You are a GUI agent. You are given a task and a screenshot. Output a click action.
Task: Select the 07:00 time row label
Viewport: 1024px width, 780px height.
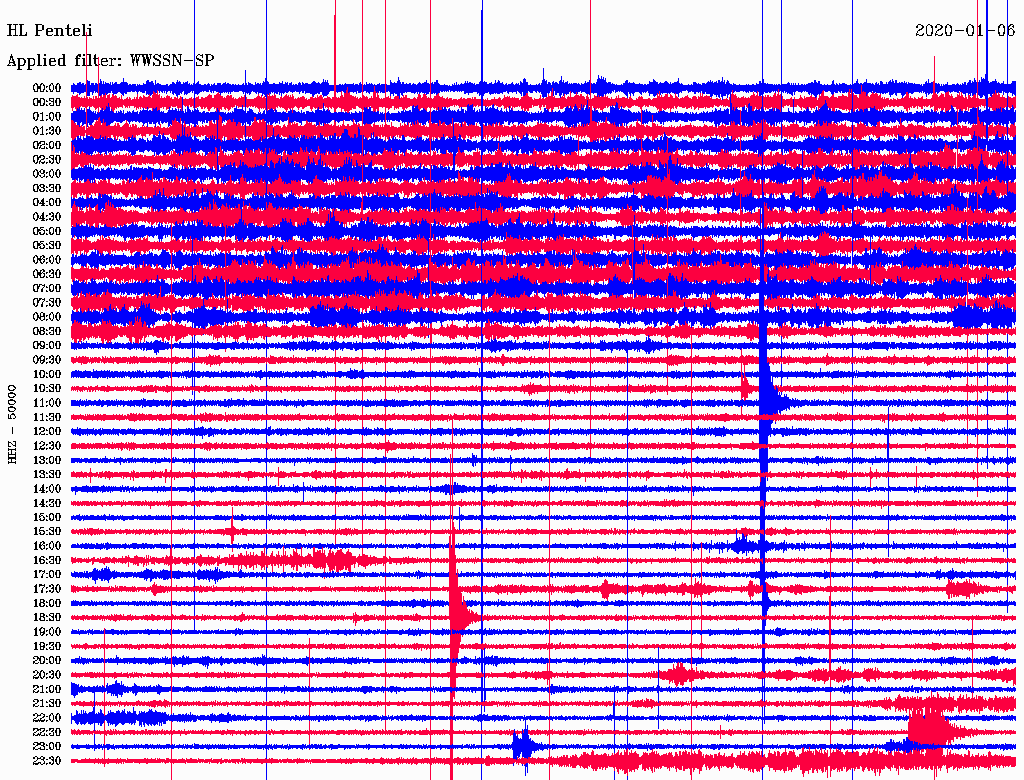click(47, 289)
